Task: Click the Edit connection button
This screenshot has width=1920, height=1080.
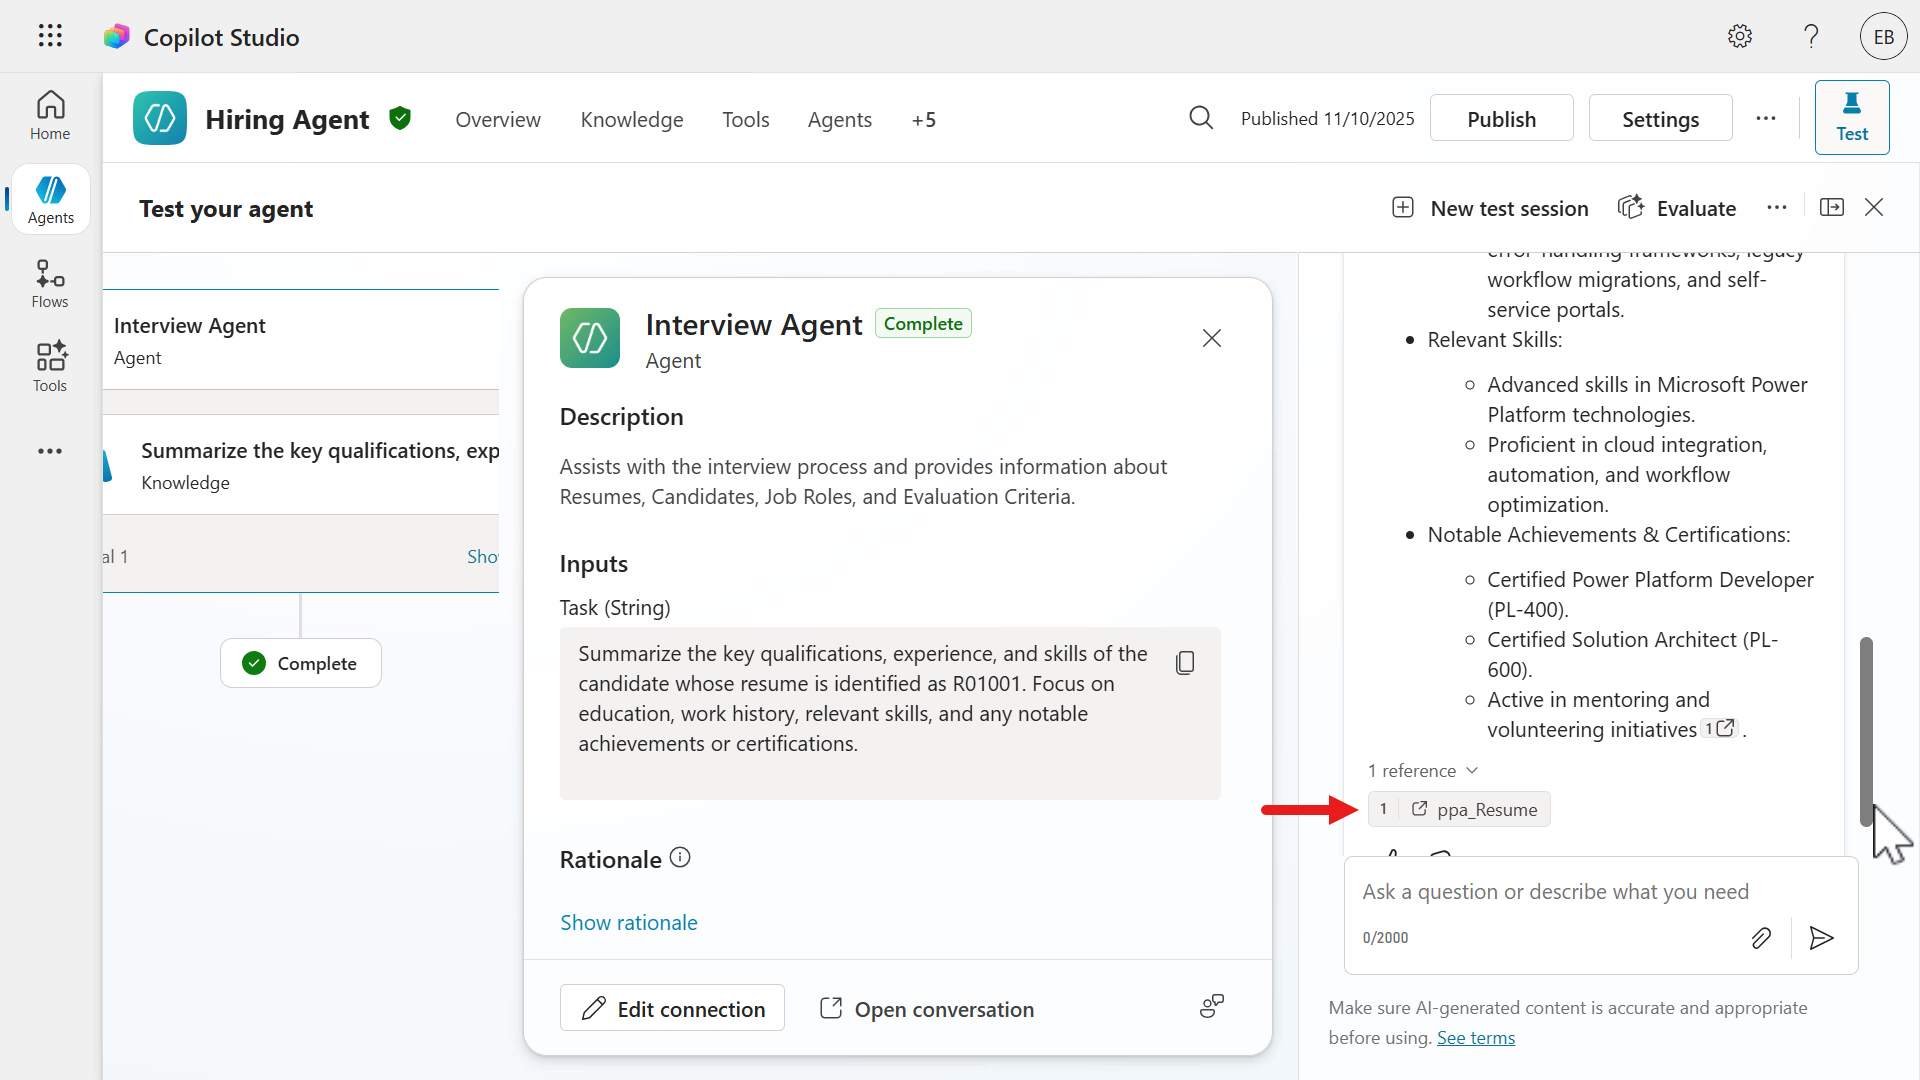Action: pyautogui.click(x=672, y=1009)
